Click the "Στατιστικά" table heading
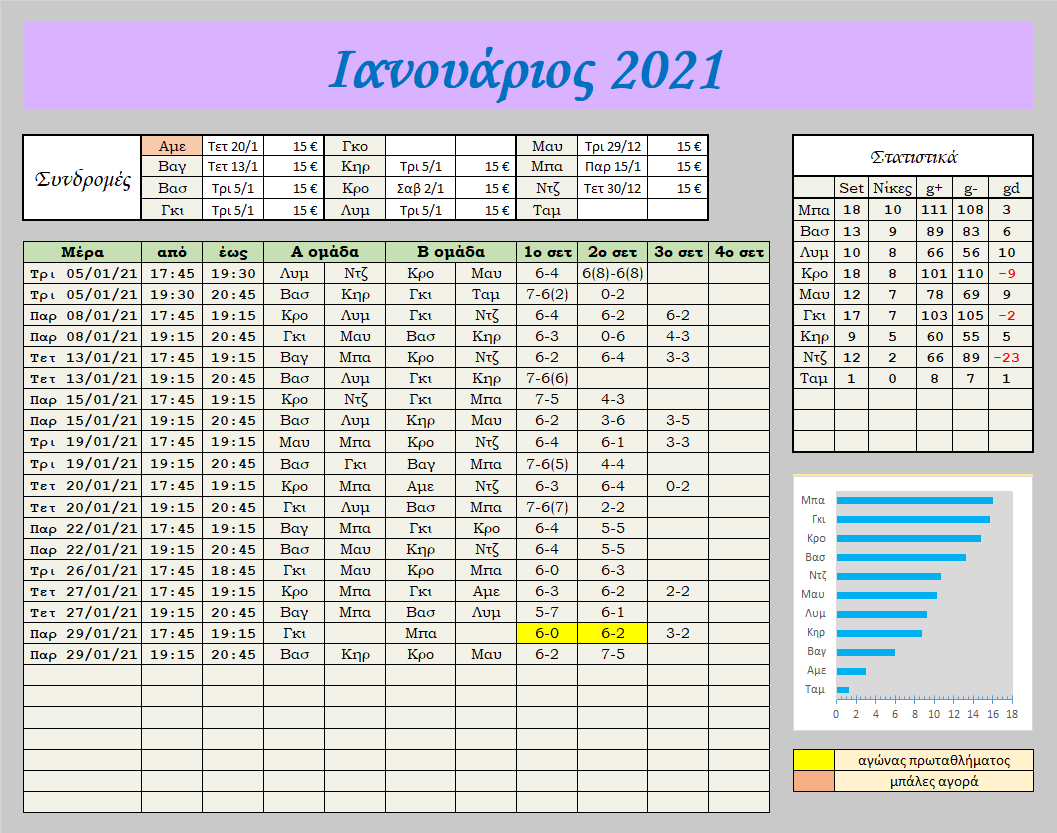The width and height of the screenshot is (1057, 833). coord(912,156)
